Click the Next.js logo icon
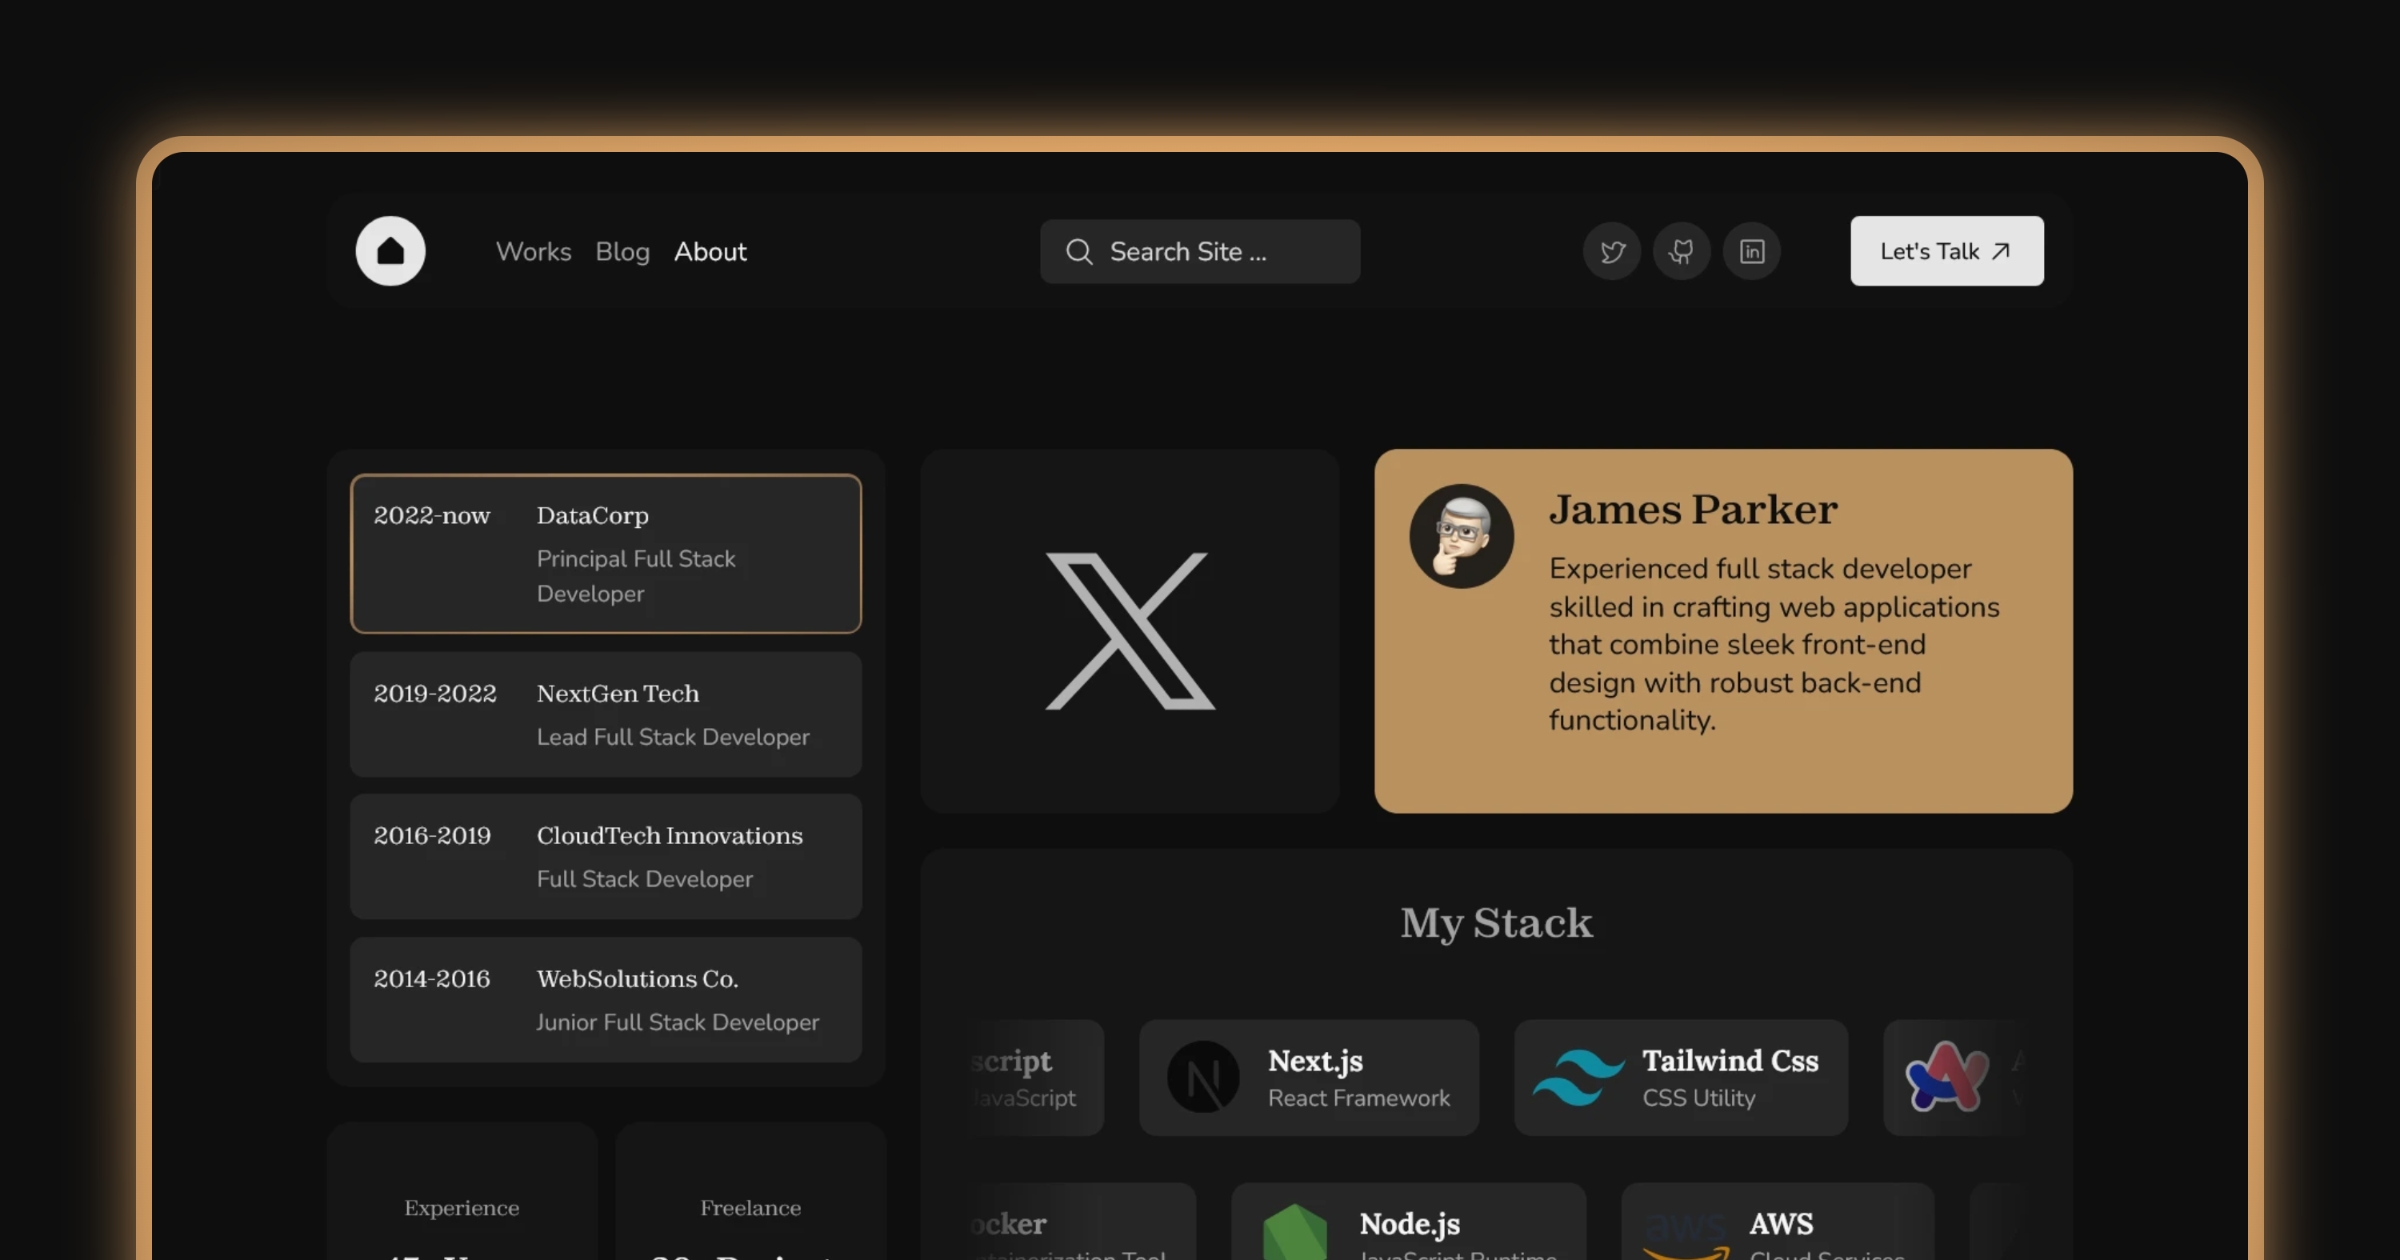This screenshot has width=2400, height=1260. coord(1203,1077)
